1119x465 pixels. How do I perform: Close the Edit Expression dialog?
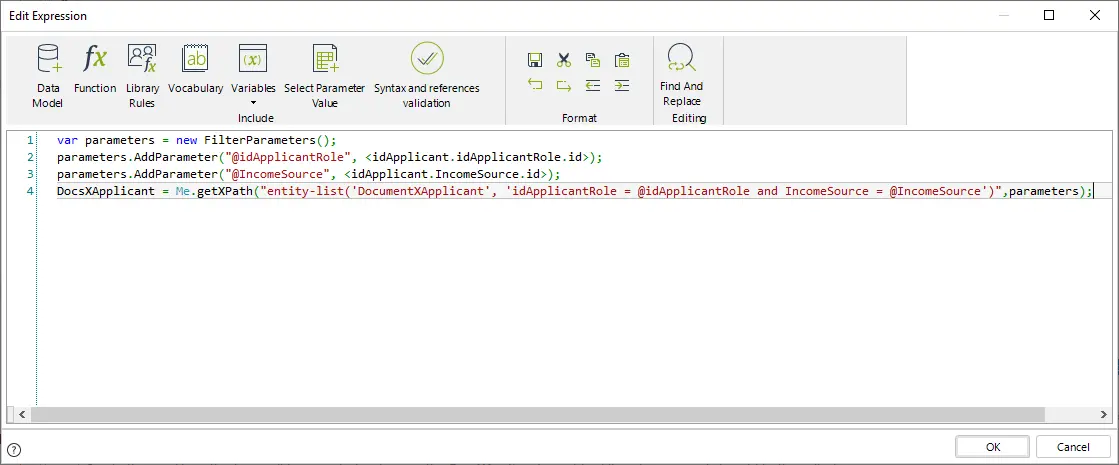pos(1095,15)
